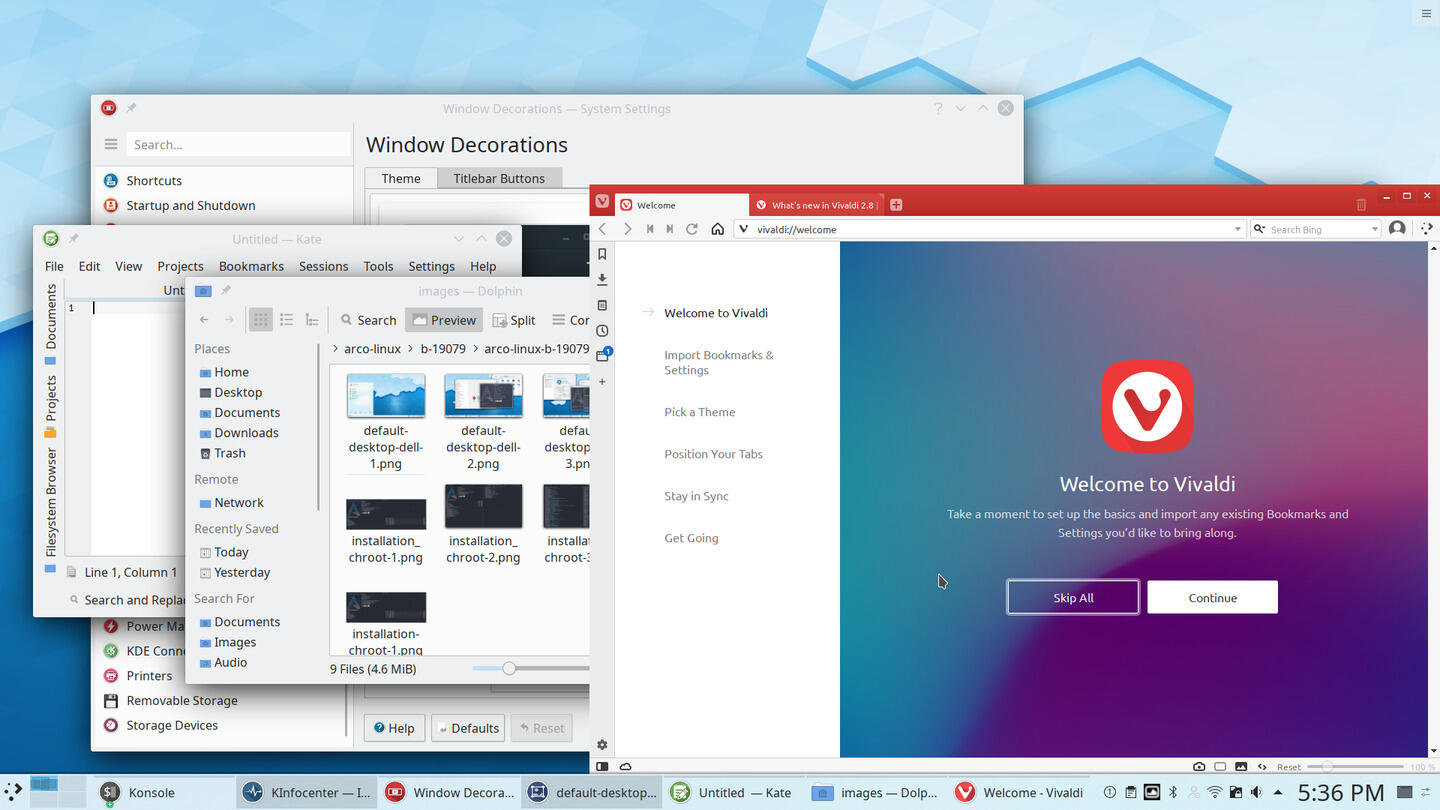This screenshot has width=1440, height=810.
Task: Expand the system tray hidden icons arrow
Action: 1277,793
